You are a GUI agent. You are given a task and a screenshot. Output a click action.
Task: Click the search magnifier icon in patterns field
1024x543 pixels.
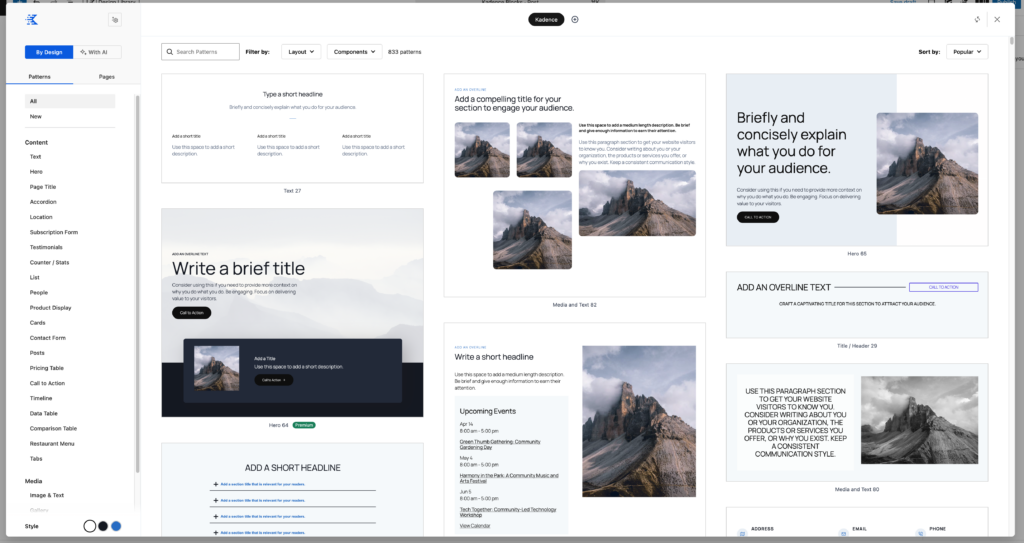[169, 52]
